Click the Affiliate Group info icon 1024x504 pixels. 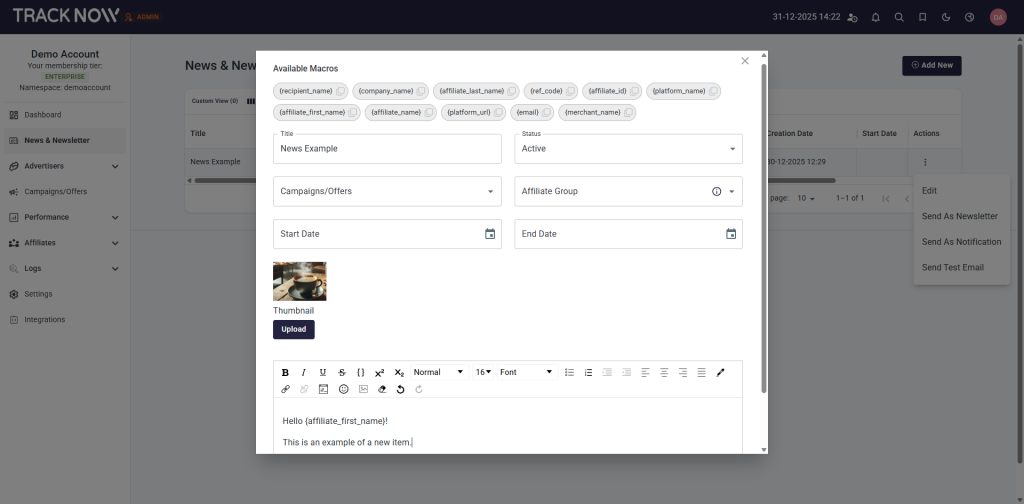pos(716,191)
